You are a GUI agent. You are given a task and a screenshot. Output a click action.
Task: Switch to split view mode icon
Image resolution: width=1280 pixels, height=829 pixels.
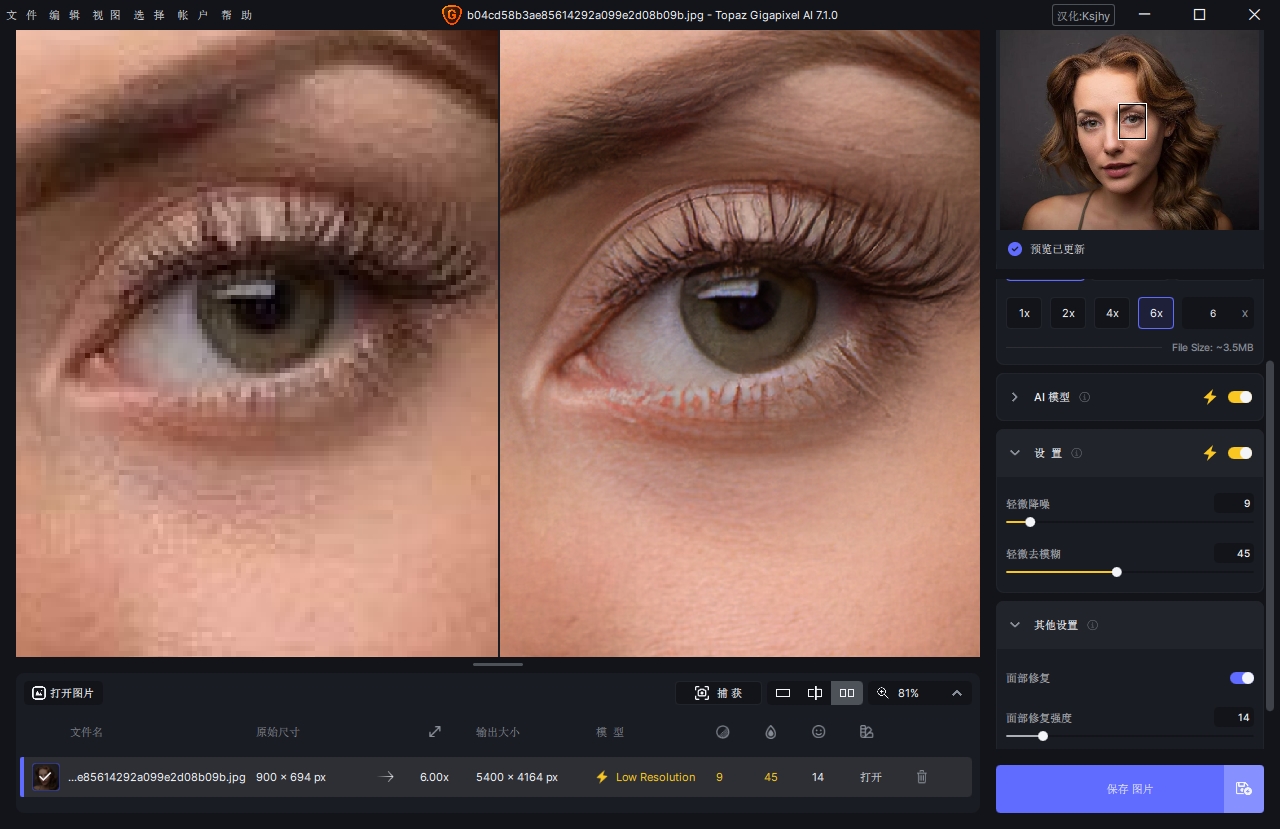815,693
